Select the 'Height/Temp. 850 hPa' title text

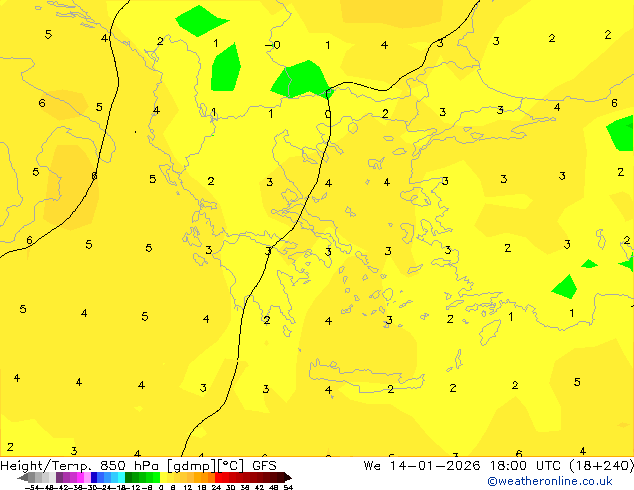pyautogui.click(x=80, y=466)
